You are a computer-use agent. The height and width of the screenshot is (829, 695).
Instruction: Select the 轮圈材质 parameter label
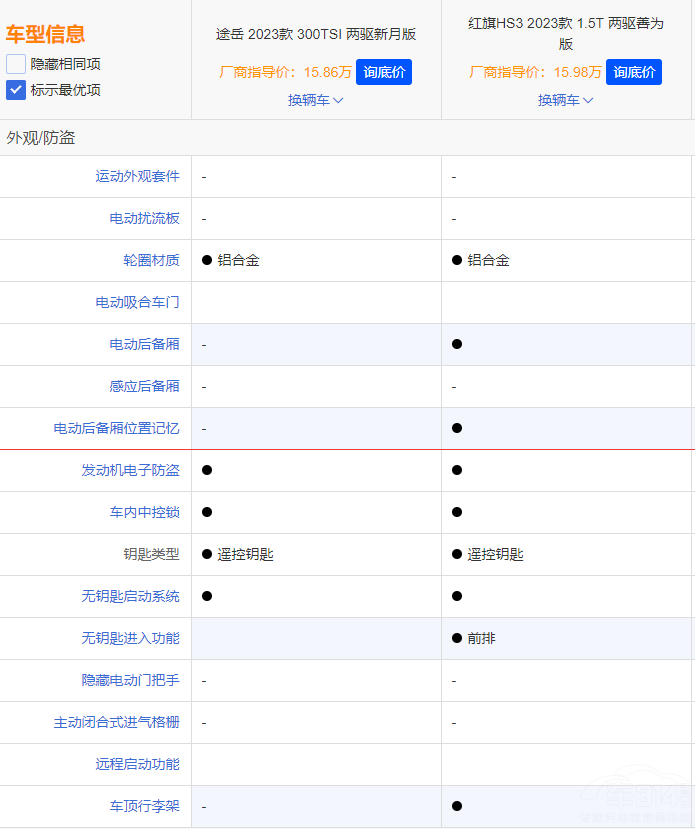(151, 260)
